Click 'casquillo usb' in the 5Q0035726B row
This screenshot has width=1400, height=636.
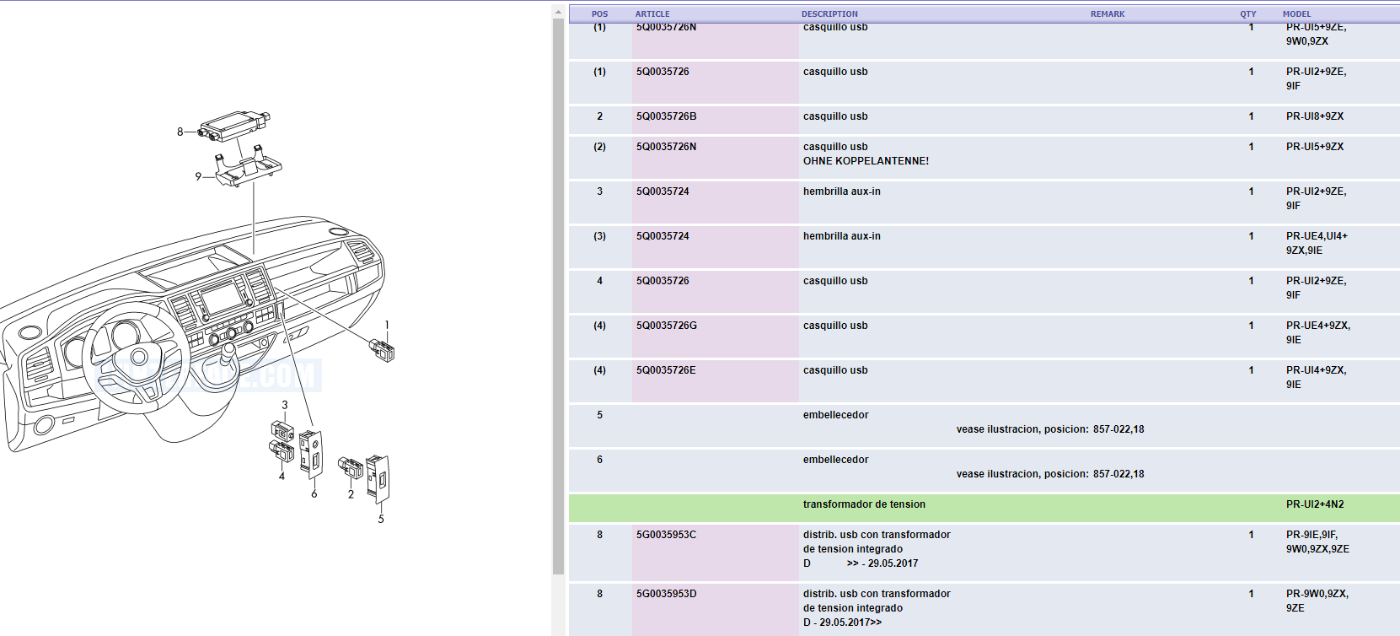coord(835,116)
